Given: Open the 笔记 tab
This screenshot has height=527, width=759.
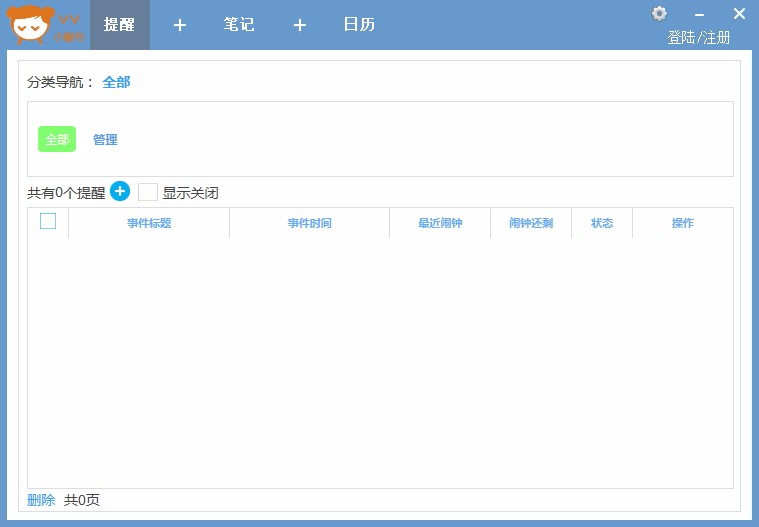Looking at the screenshot, I should pos(239,25).
